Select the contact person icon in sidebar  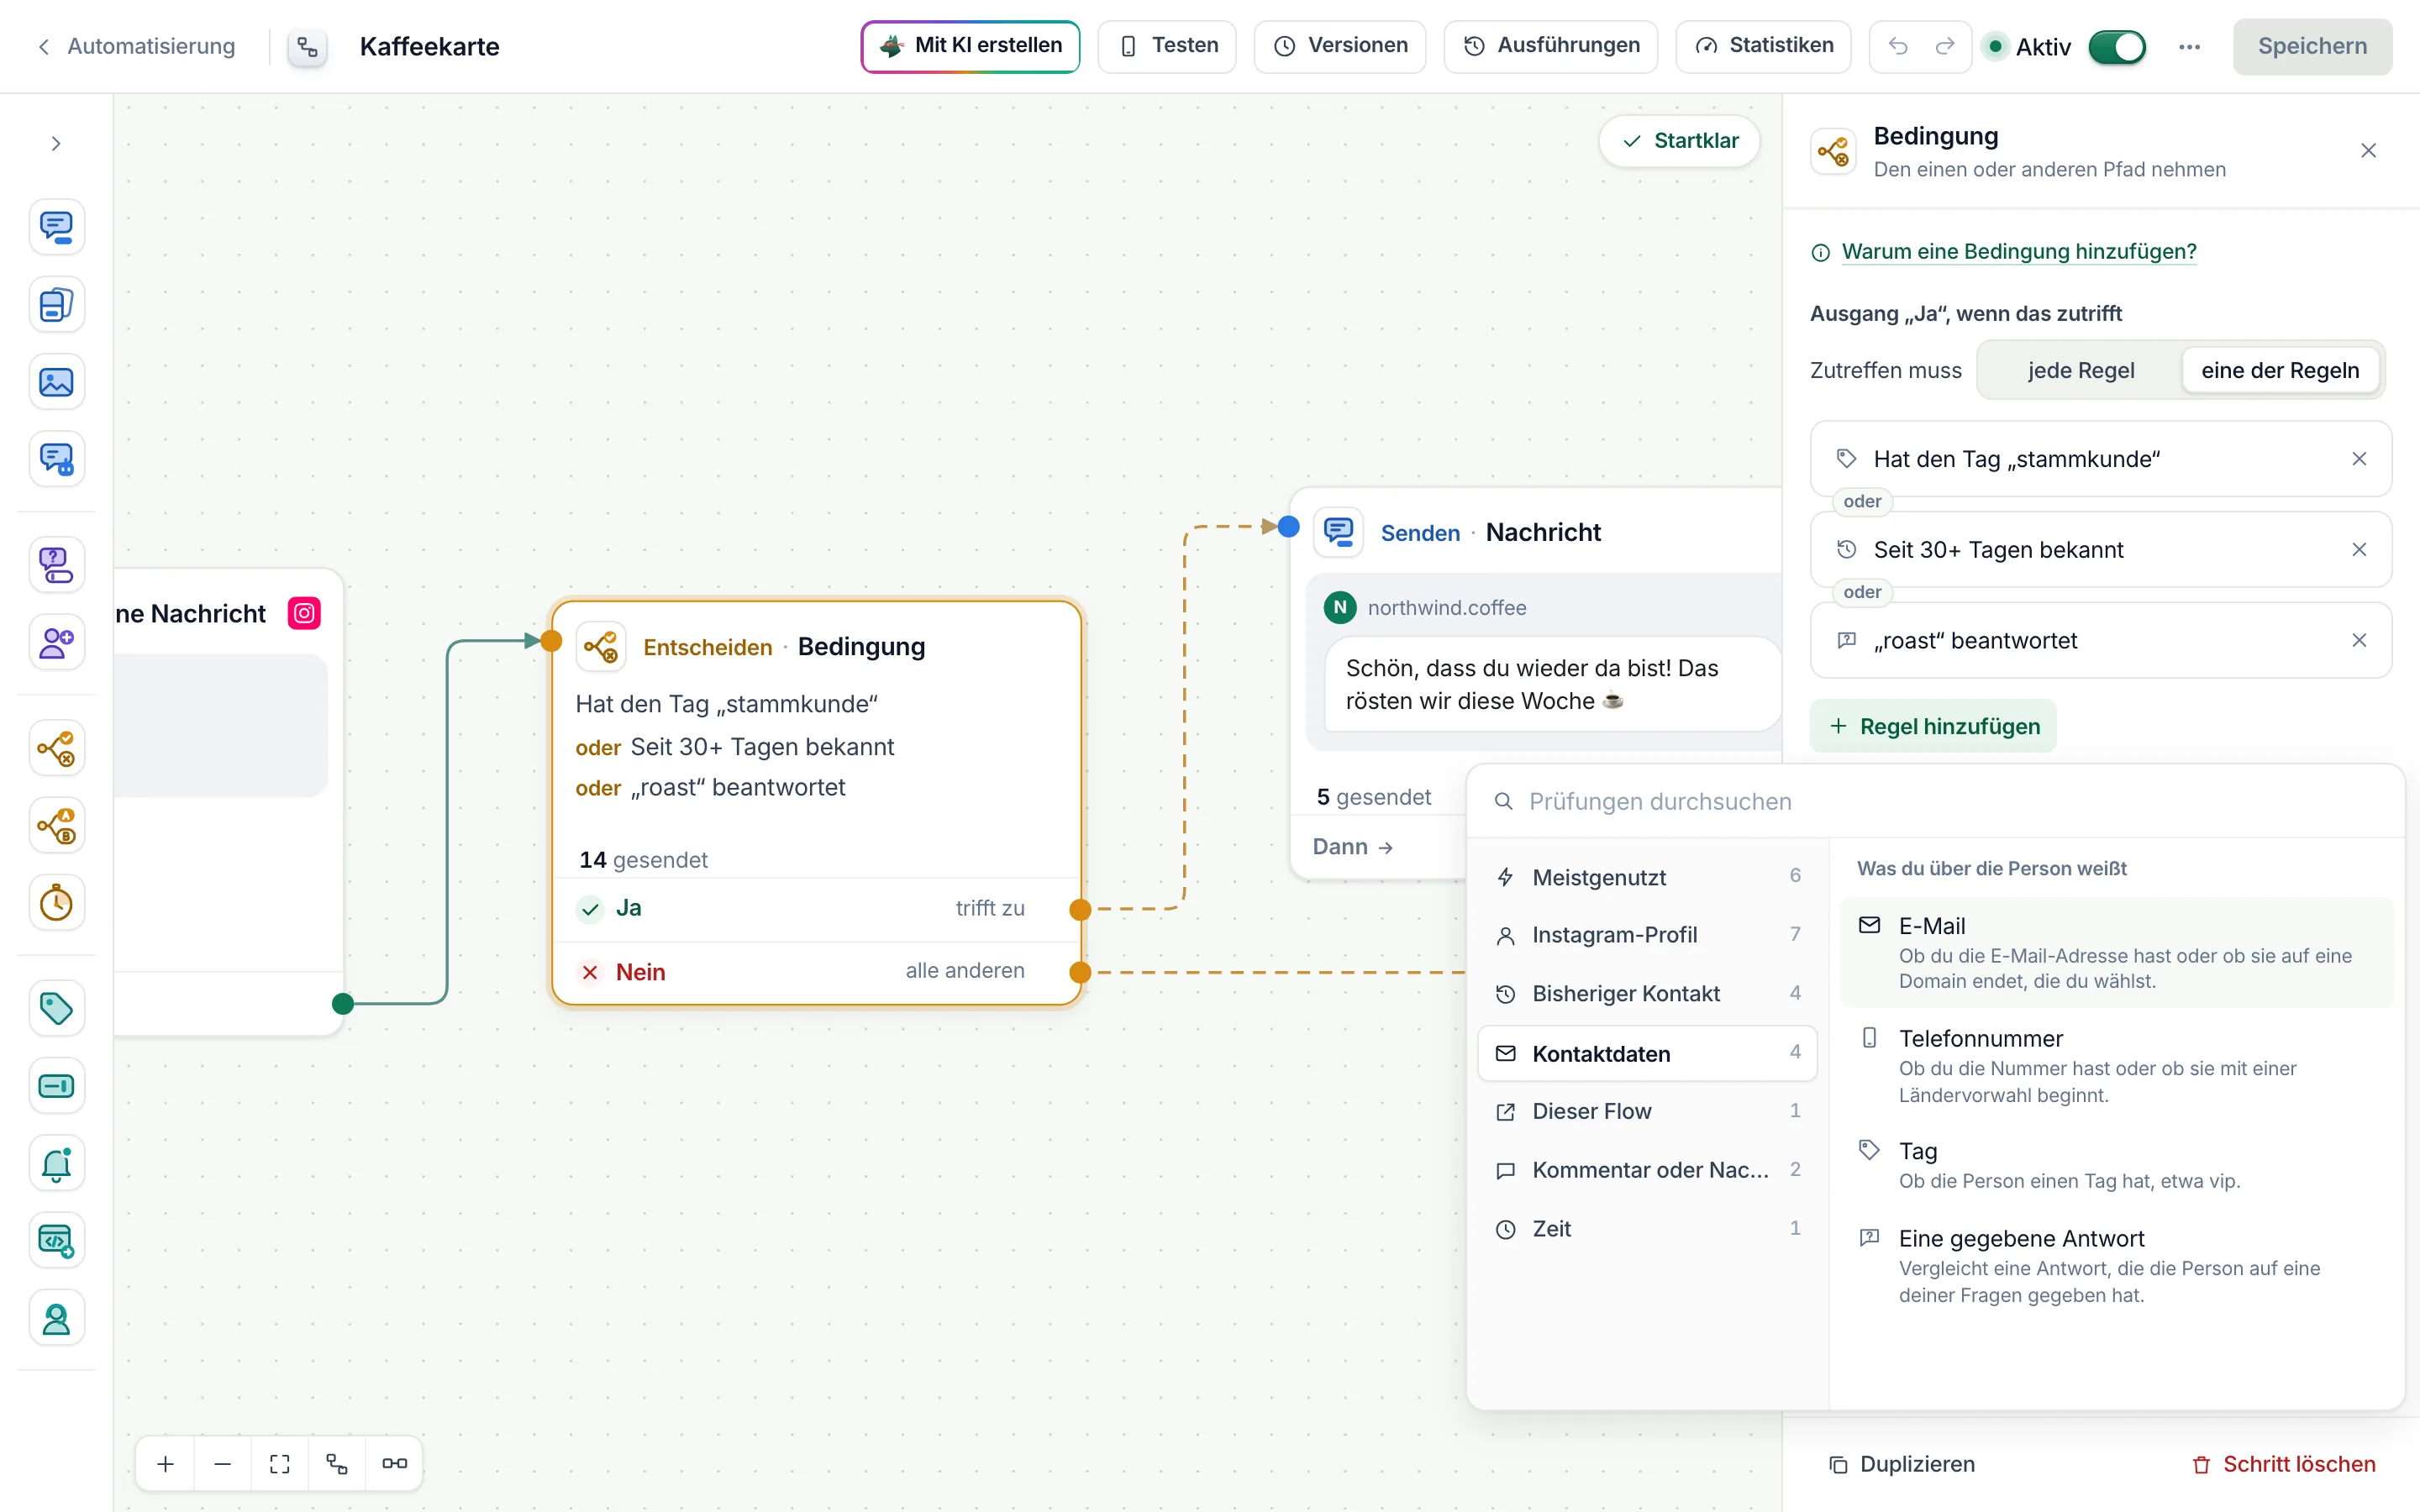(x=56, y=1319)
